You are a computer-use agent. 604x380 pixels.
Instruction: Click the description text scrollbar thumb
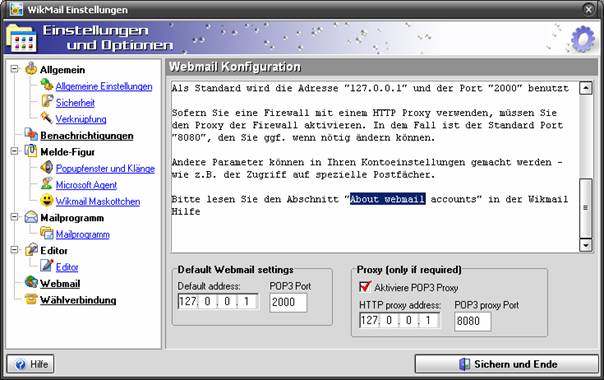[x=586, y=208]
